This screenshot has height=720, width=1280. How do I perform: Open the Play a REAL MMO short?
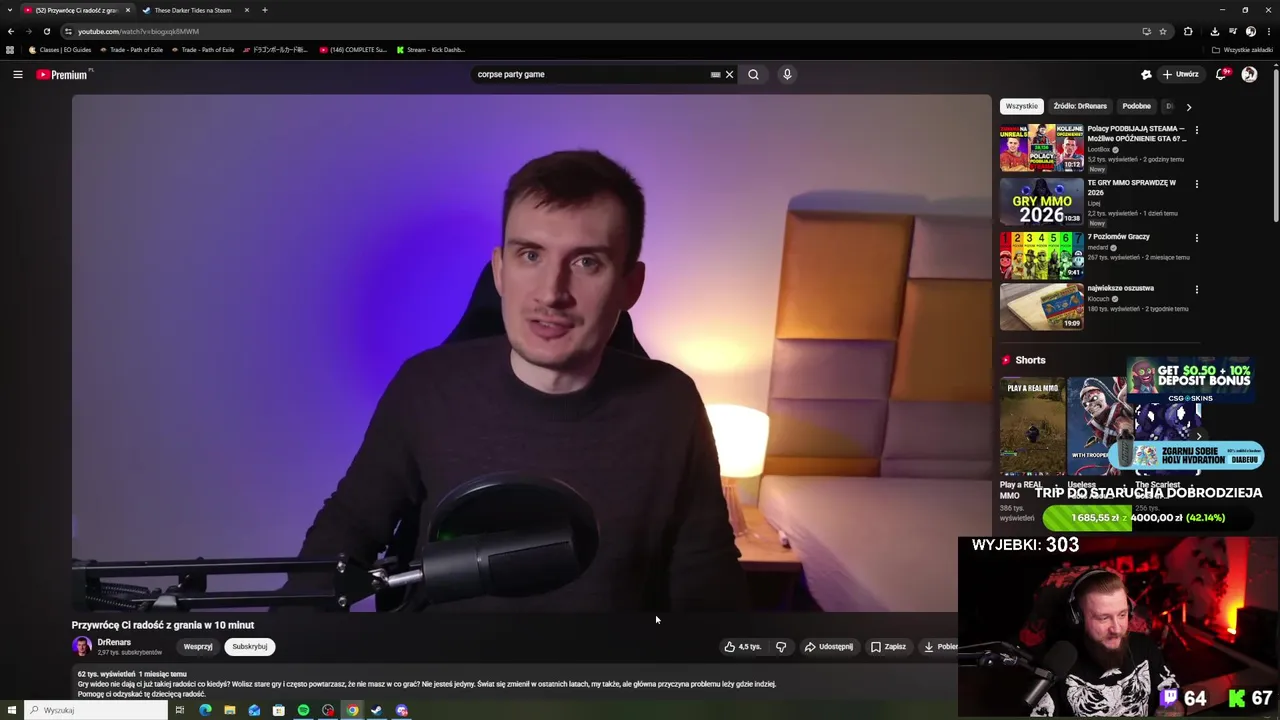click(1032, 426)
